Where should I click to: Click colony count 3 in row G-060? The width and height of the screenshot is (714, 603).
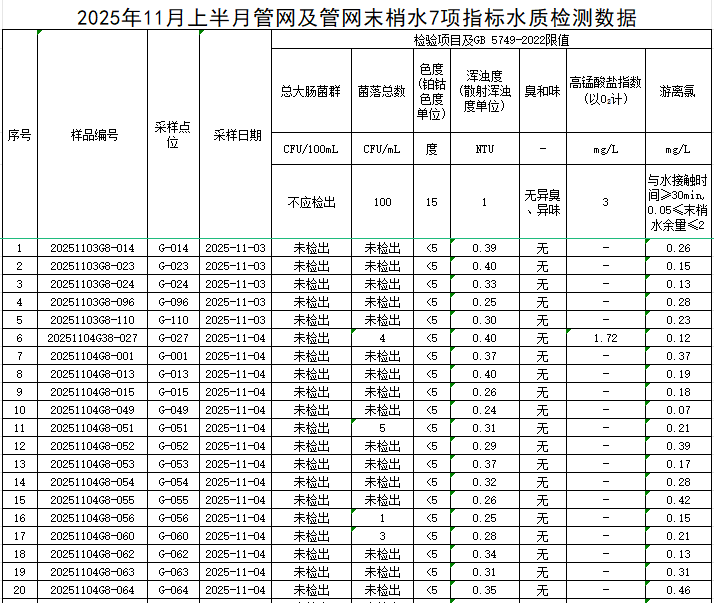pyautogui.click(x=382, y=536)
